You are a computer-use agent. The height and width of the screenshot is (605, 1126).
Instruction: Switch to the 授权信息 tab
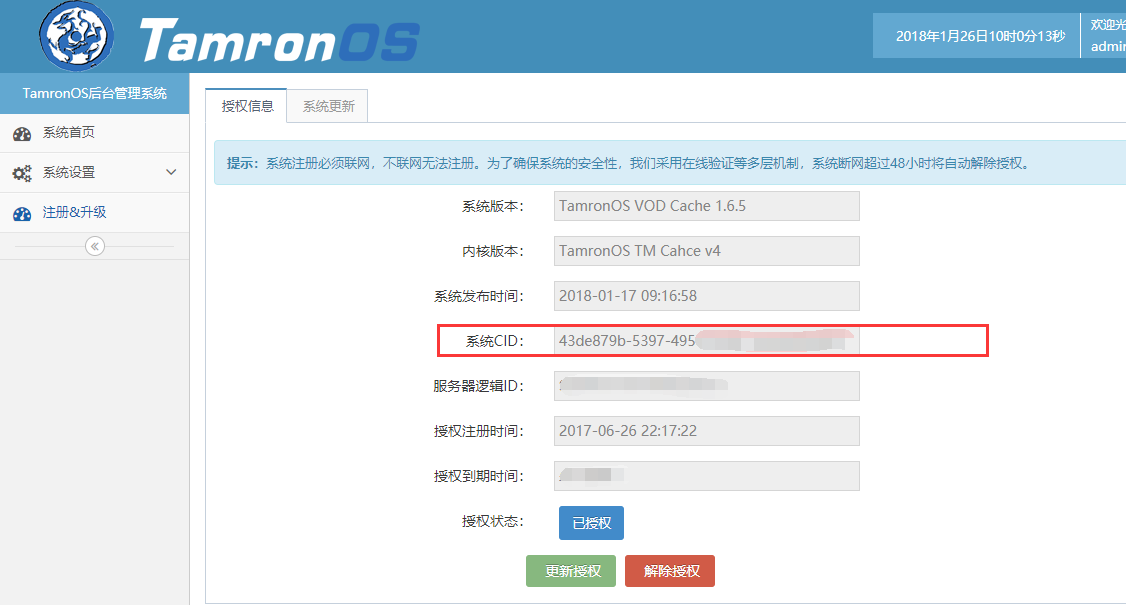(x=247, y=106)
